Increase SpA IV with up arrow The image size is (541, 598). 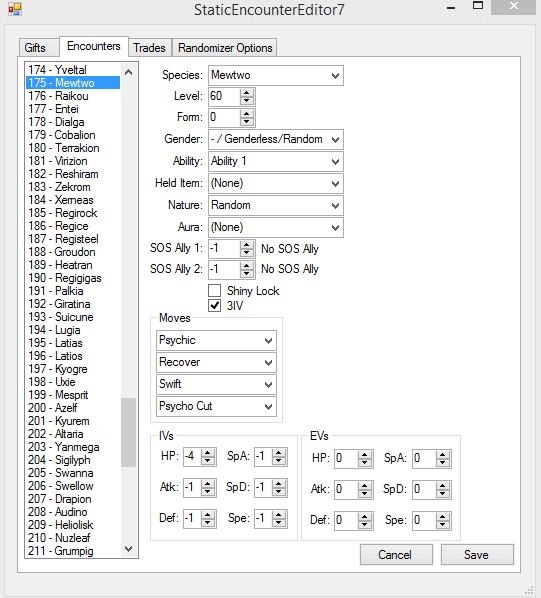279,453
